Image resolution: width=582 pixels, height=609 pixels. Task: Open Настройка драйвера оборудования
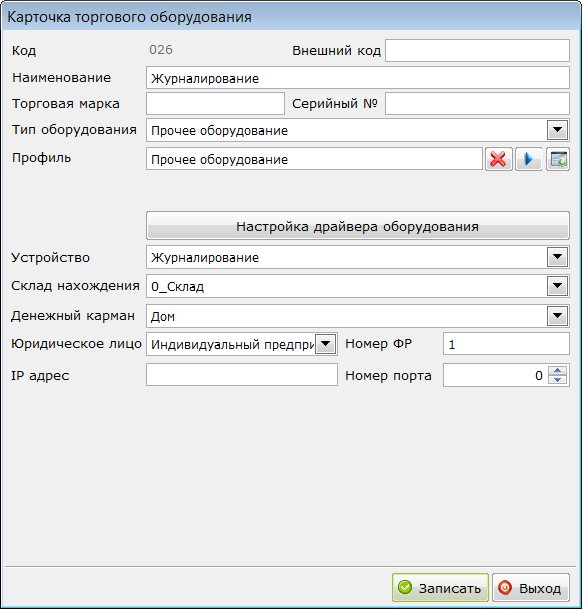tap(358, 226)
